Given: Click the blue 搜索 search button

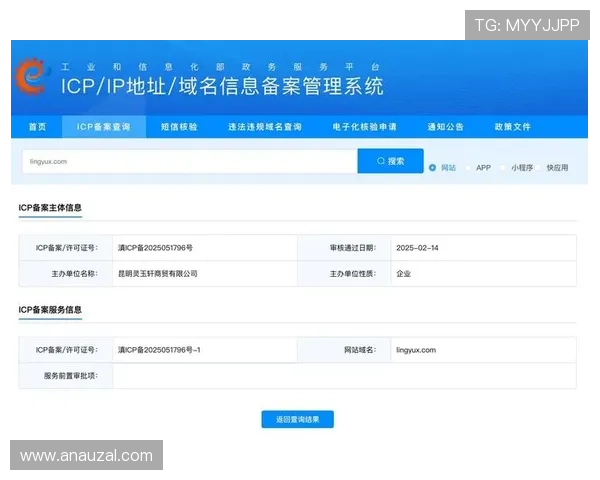Looking at the screenshot, I should (x=390, y=161).
